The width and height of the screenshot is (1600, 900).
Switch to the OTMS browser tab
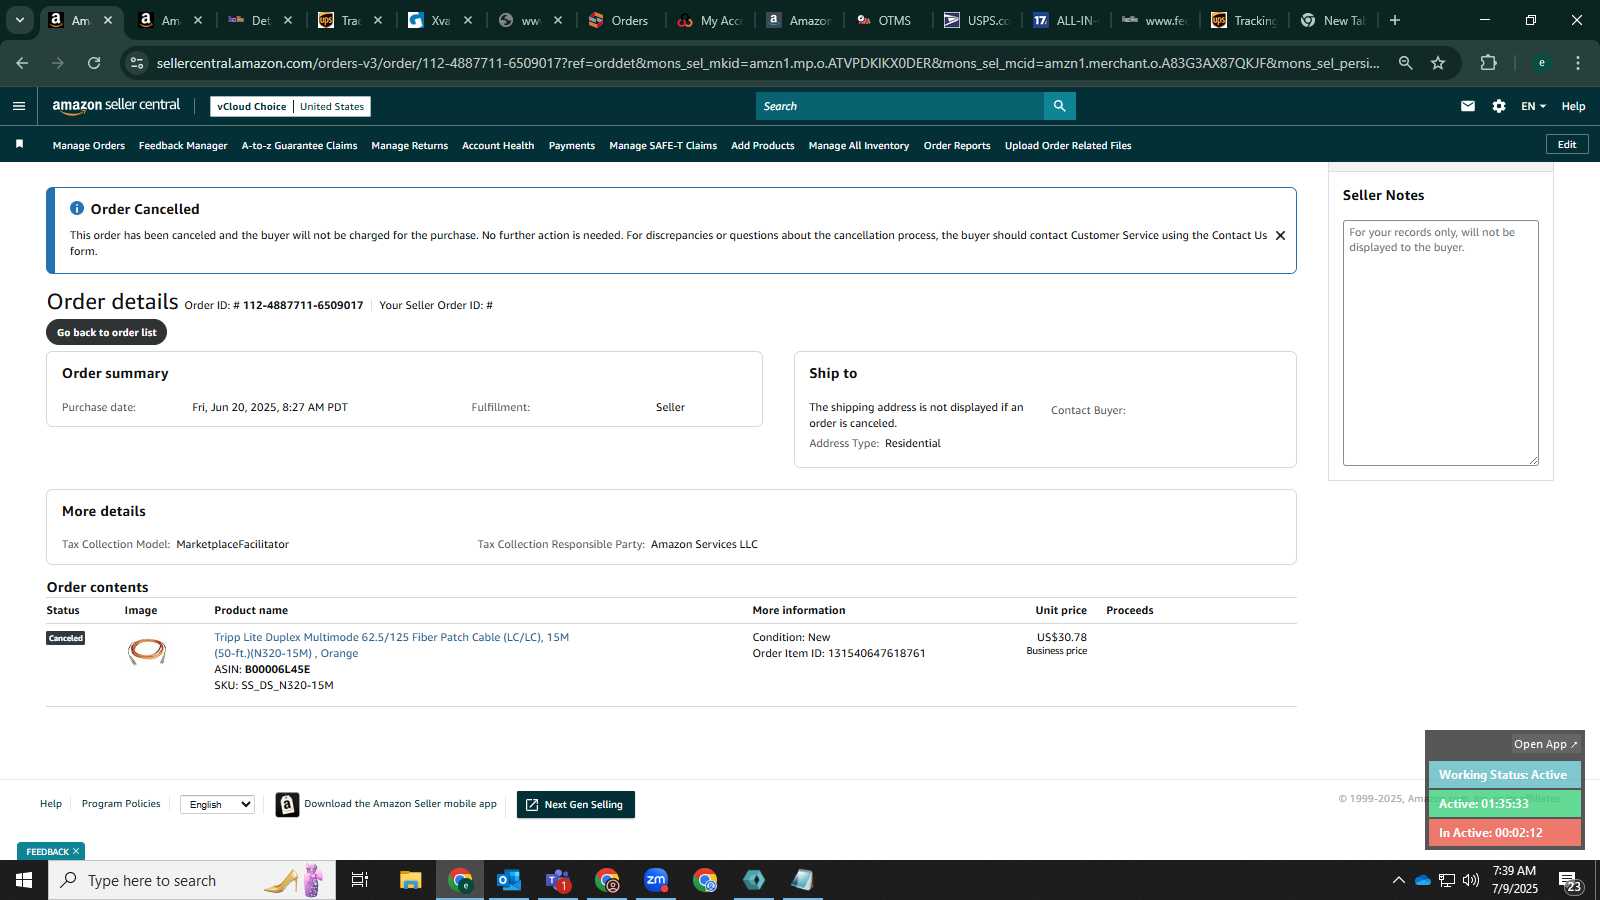[x=885, y=20]
